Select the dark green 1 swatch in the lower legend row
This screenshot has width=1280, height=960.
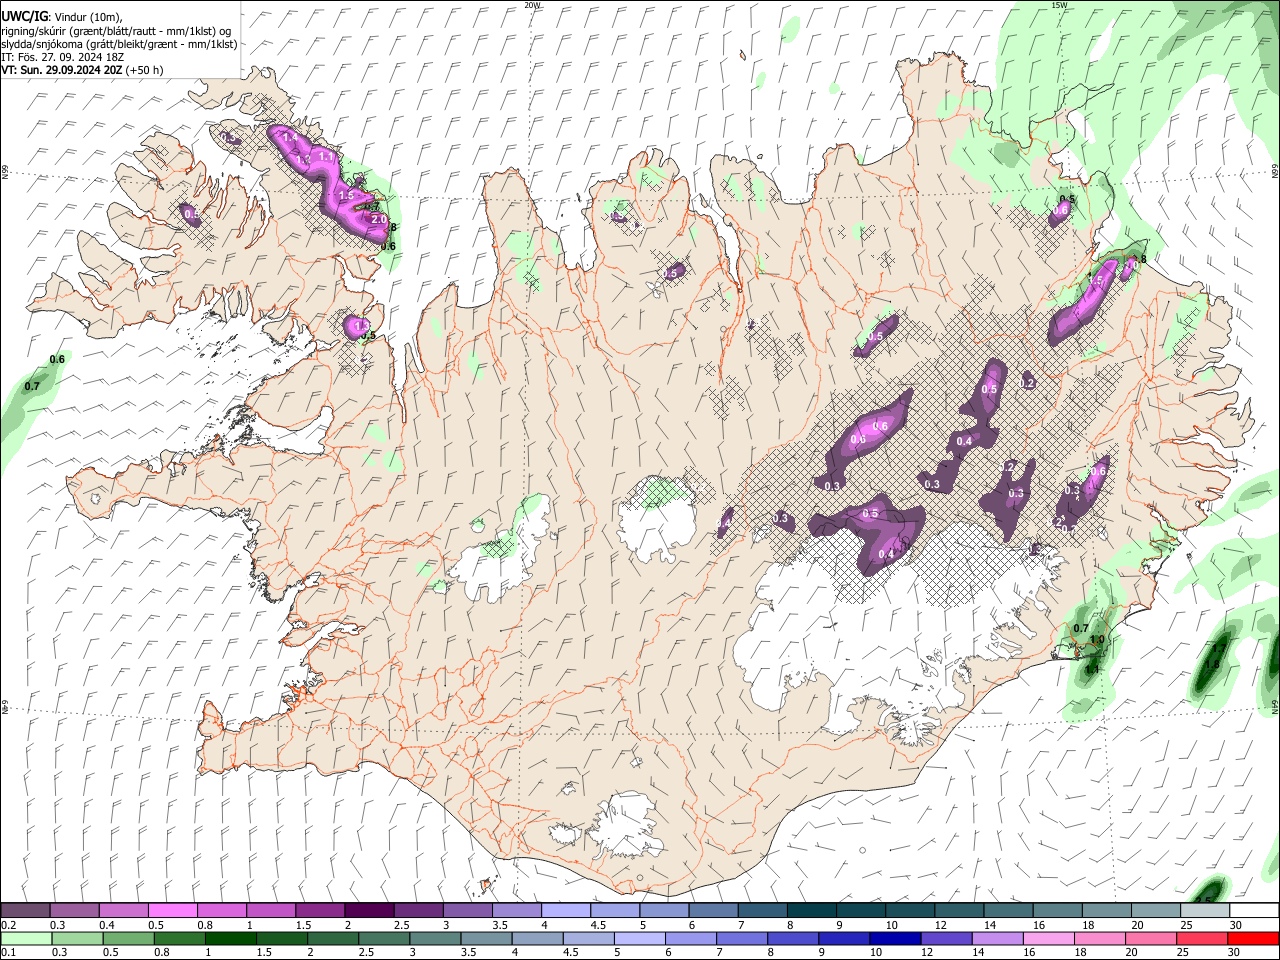point(229,938)
